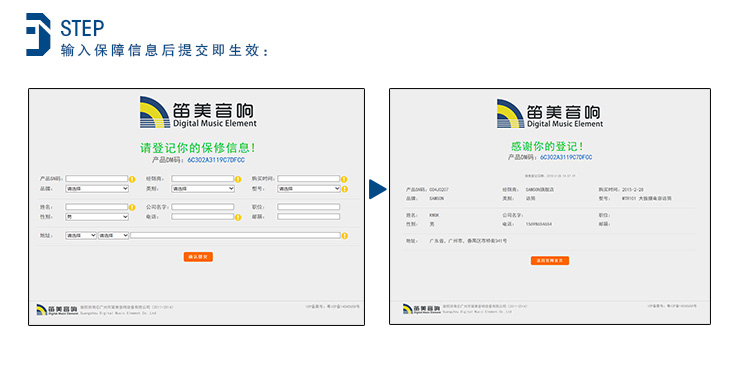This screenshot has height=379, width=738.
Task: Click into the 公司名字 input field
Action: pos(203,207)
